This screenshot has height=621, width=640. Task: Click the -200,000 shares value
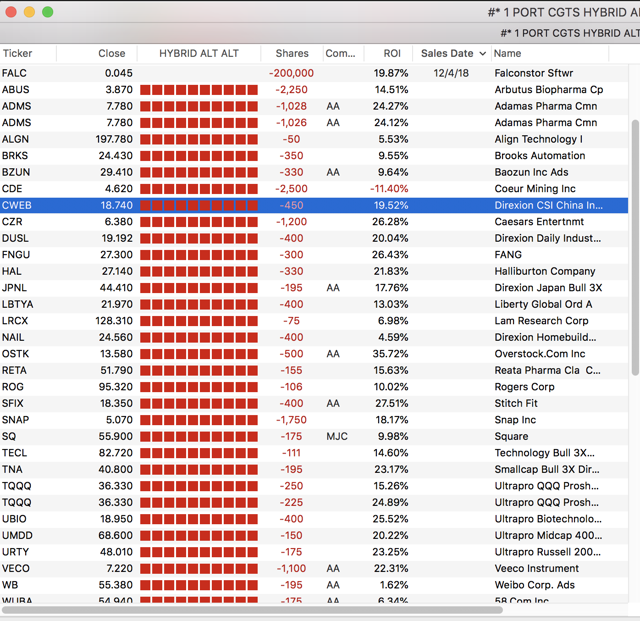[x=291, y=73]
